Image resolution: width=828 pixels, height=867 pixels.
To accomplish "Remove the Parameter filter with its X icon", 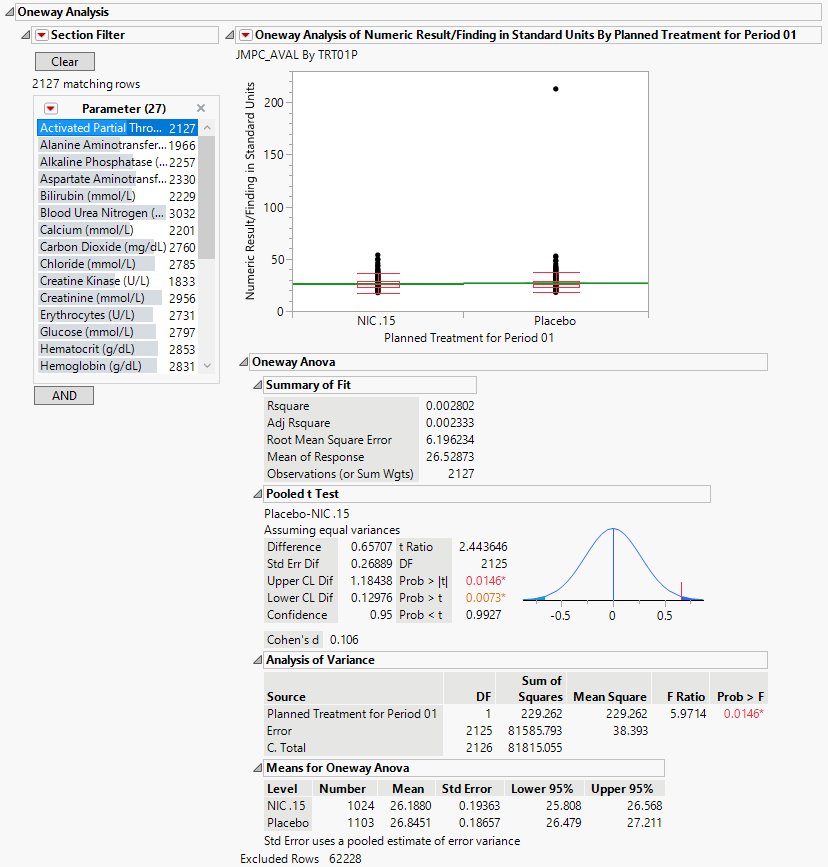I will pyautogui.click(x=201, y=108).
